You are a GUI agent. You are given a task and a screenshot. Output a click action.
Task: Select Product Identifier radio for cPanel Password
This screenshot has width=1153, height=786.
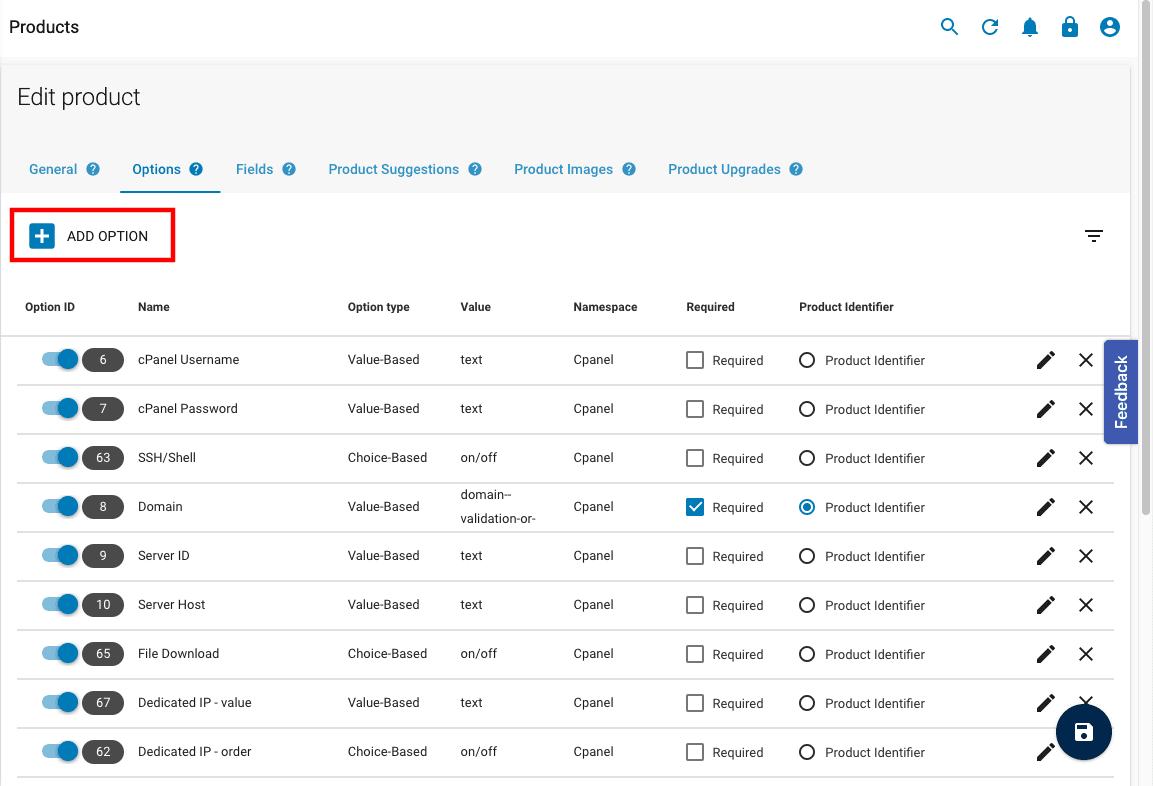[x=806, y=409]
